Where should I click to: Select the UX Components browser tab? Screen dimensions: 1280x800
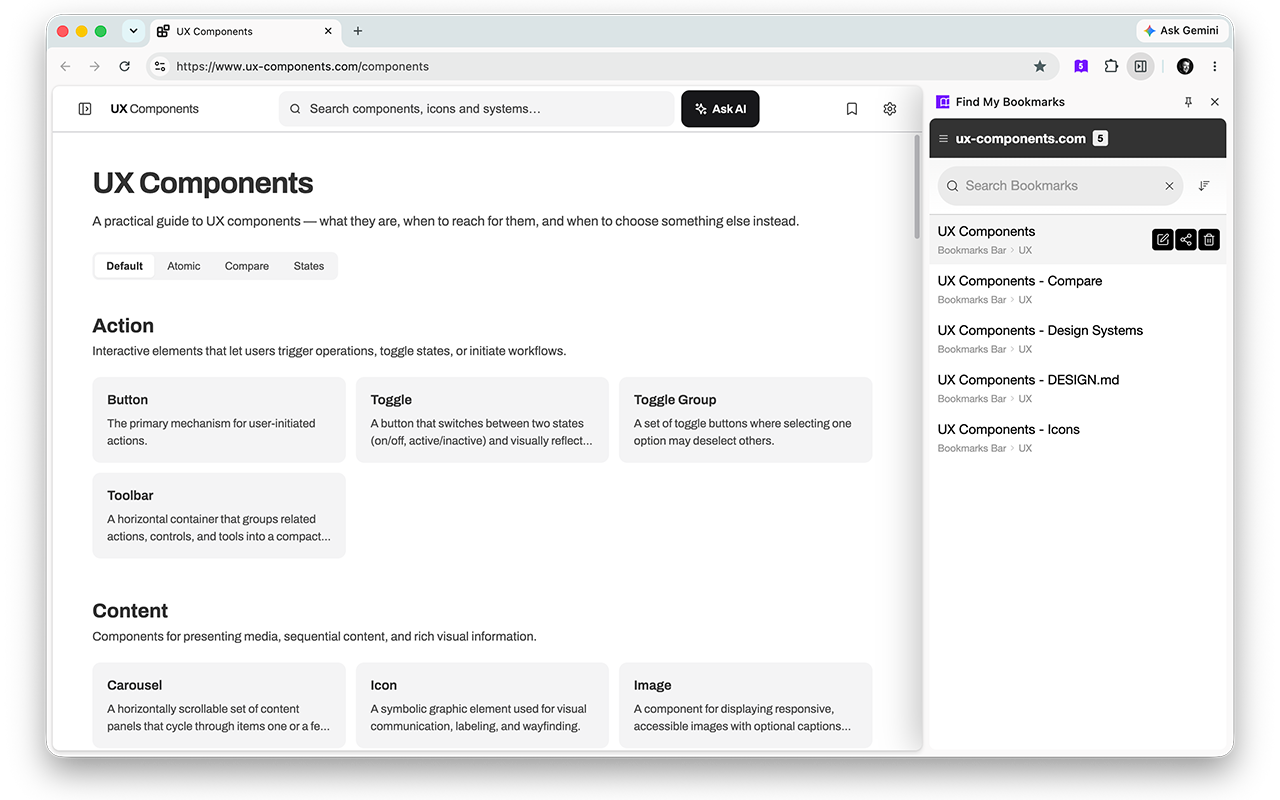point(245,31)
